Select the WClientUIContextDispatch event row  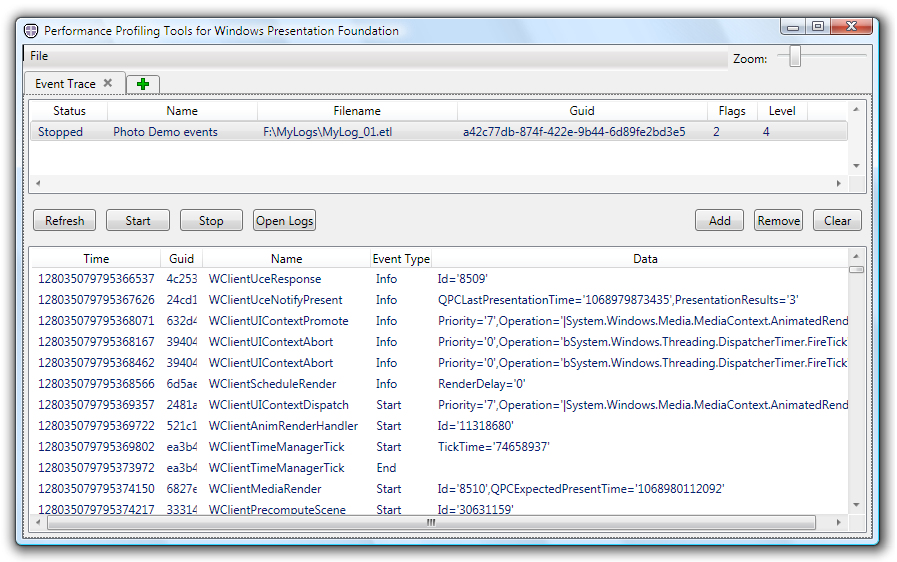point(439,405)
